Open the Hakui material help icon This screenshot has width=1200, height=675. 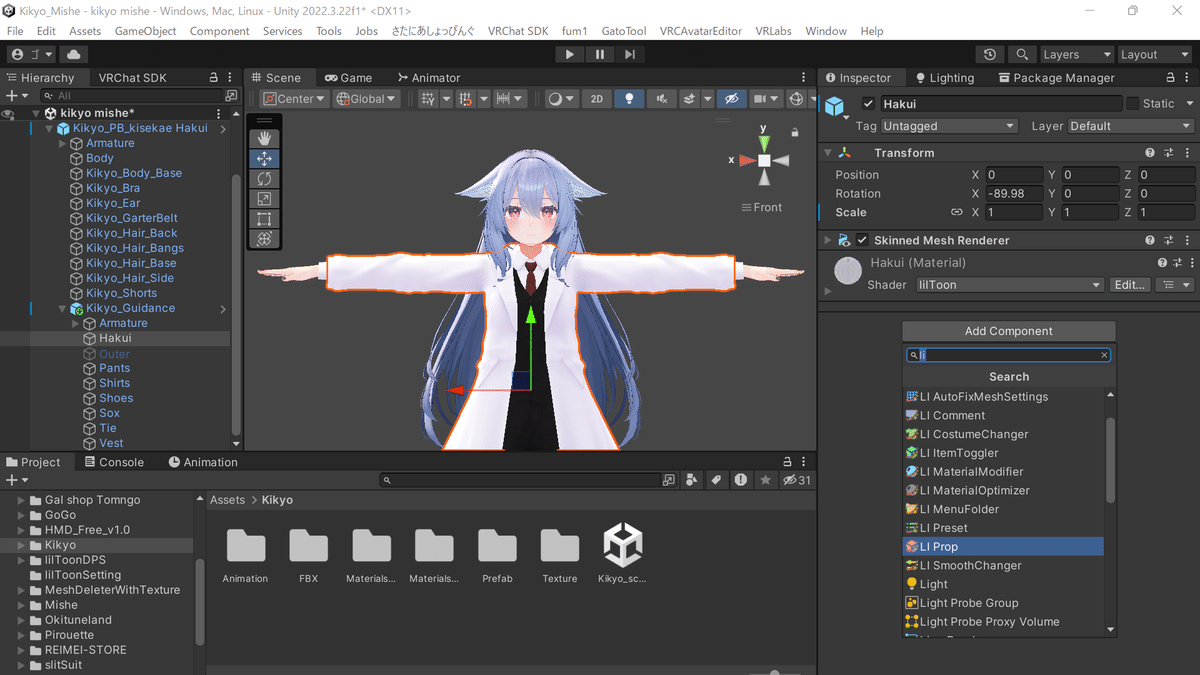tap(1162, 263)
